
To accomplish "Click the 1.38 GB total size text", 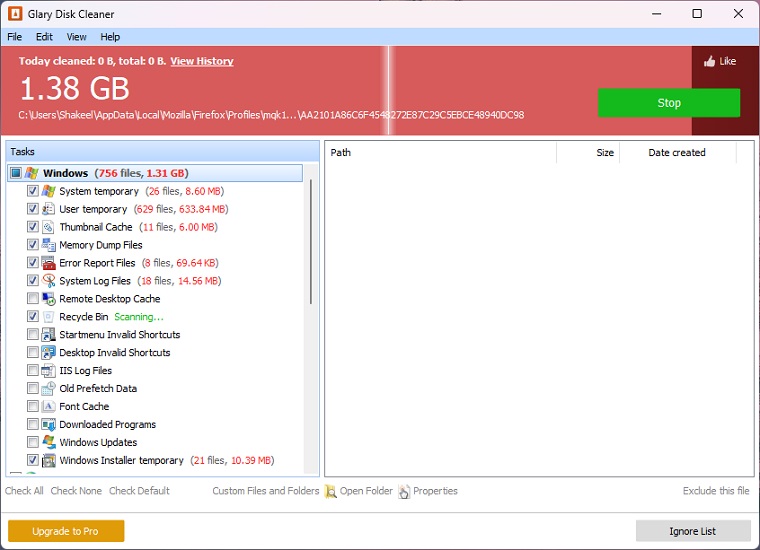I will coord(75,89).
